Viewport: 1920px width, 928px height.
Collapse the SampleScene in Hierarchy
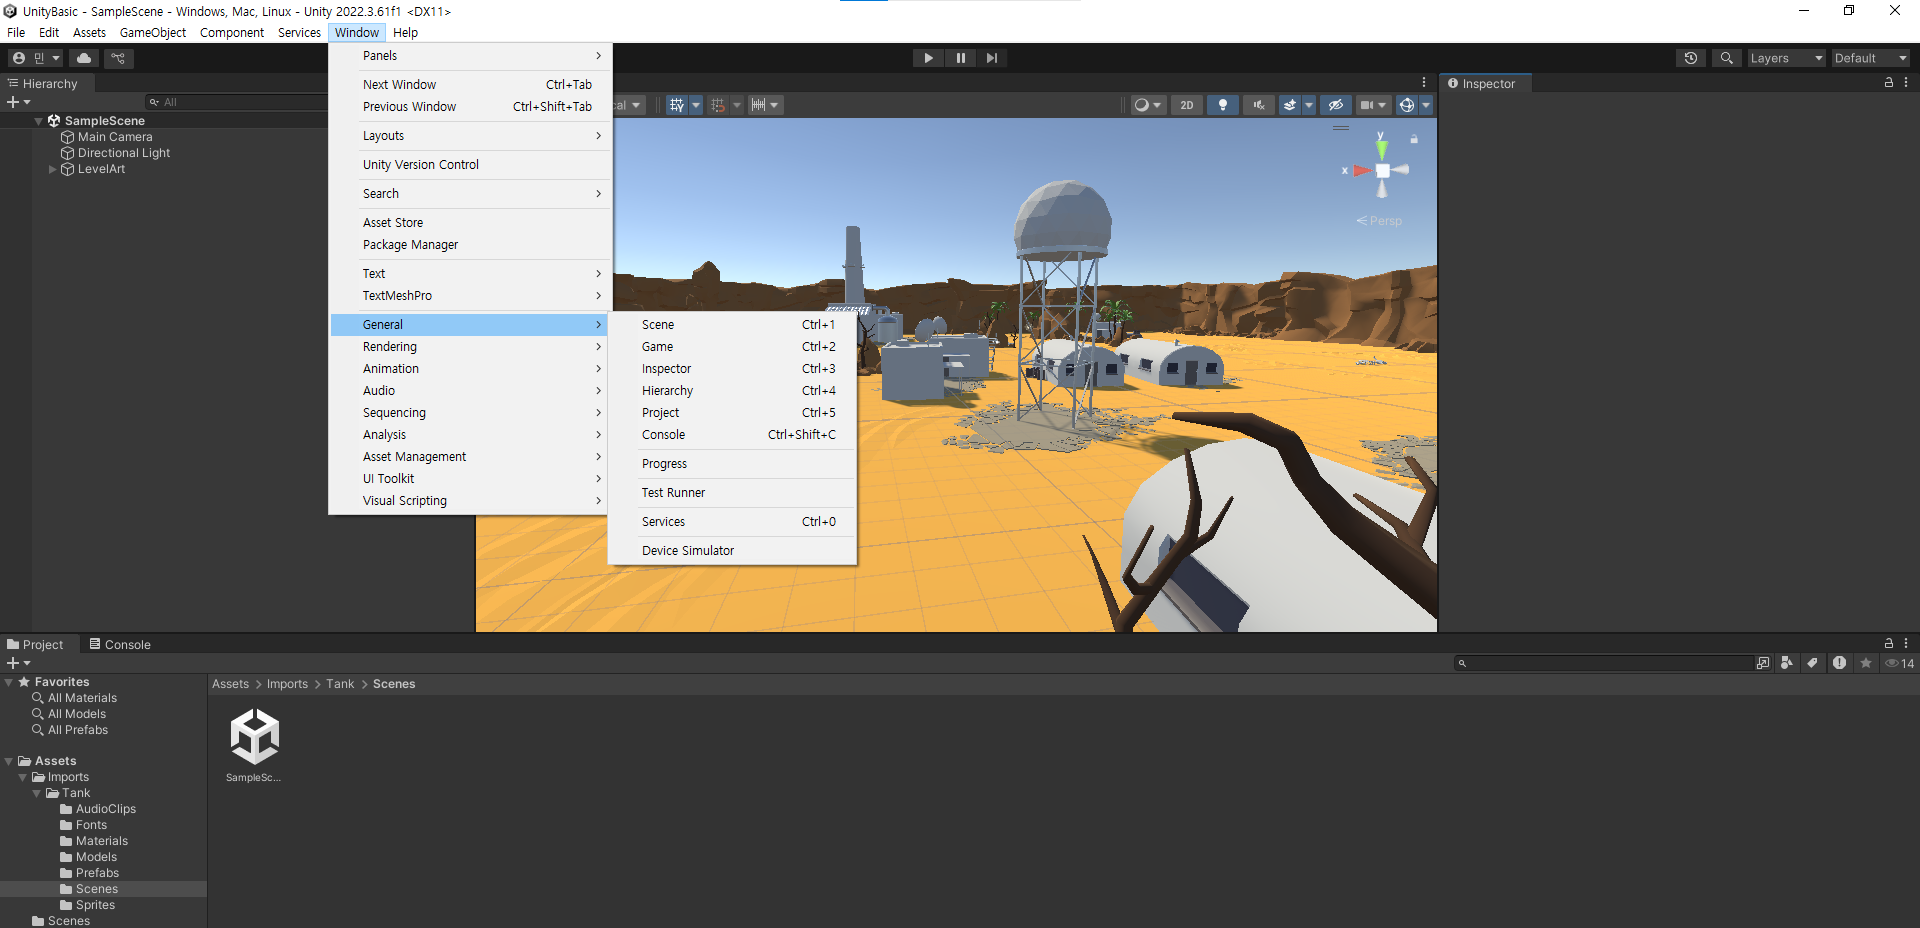(39, 121)
